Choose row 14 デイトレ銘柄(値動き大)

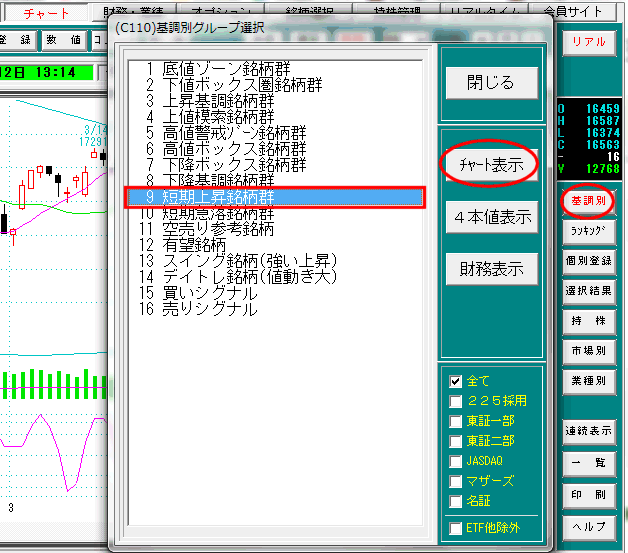[275, 277]
